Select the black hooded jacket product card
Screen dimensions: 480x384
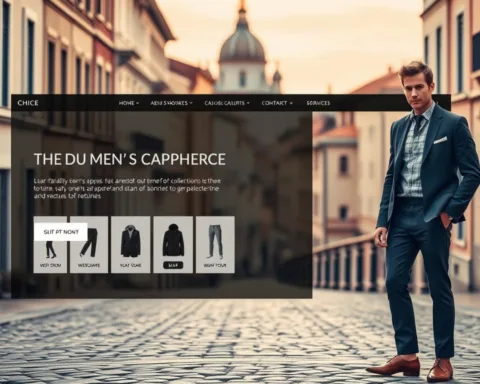click(x=173, y=244)
